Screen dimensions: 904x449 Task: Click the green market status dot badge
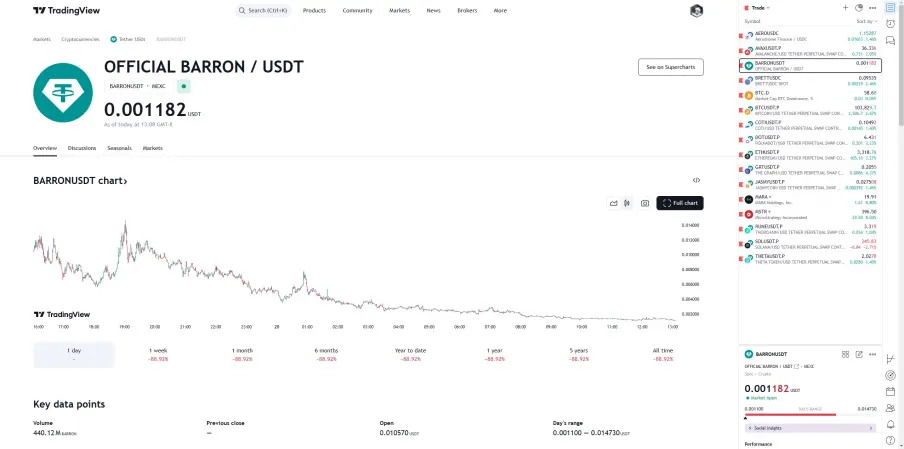pyautogui.click(x=184, y=86)
